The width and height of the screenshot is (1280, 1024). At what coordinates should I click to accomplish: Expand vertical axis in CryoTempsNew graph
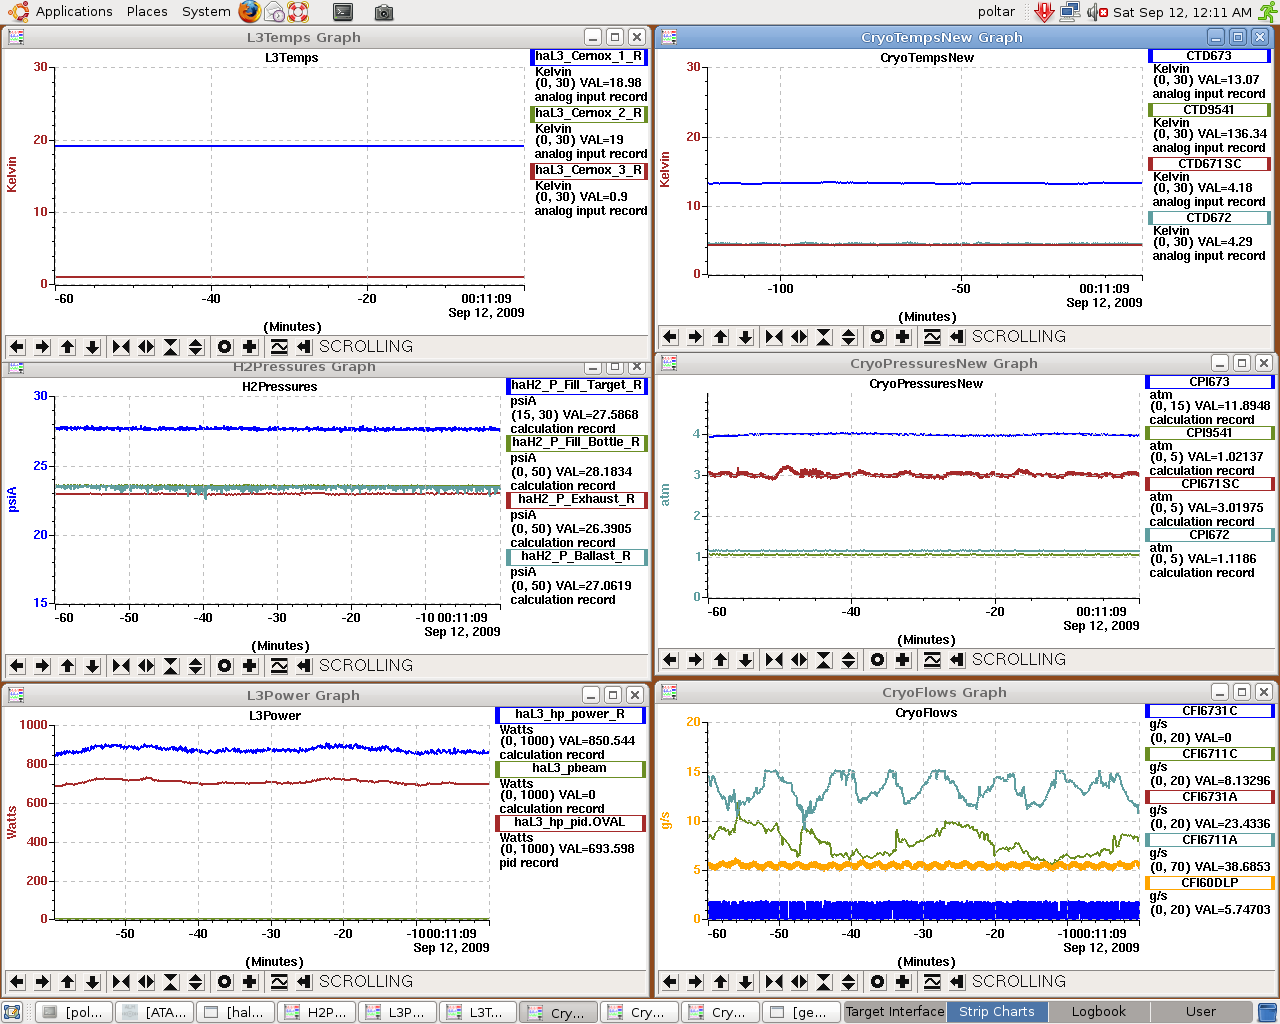pos(849,337)
